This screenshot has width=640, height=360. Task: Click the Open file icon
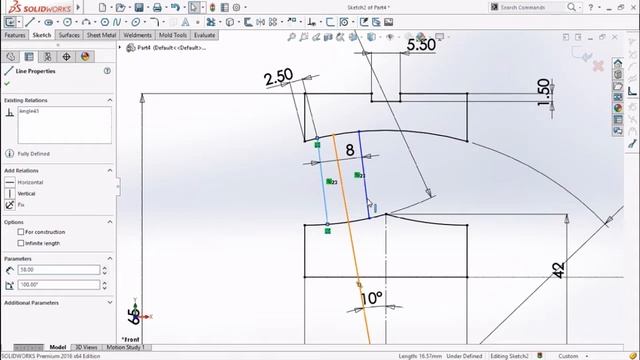(120, 7)
